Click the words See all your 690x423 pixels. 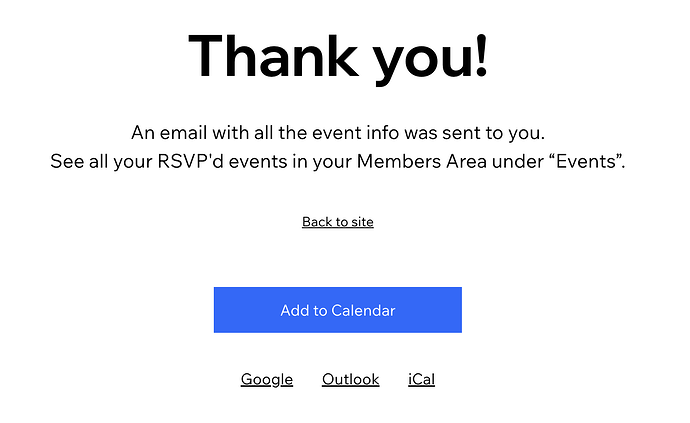click(x=101, y=162)
